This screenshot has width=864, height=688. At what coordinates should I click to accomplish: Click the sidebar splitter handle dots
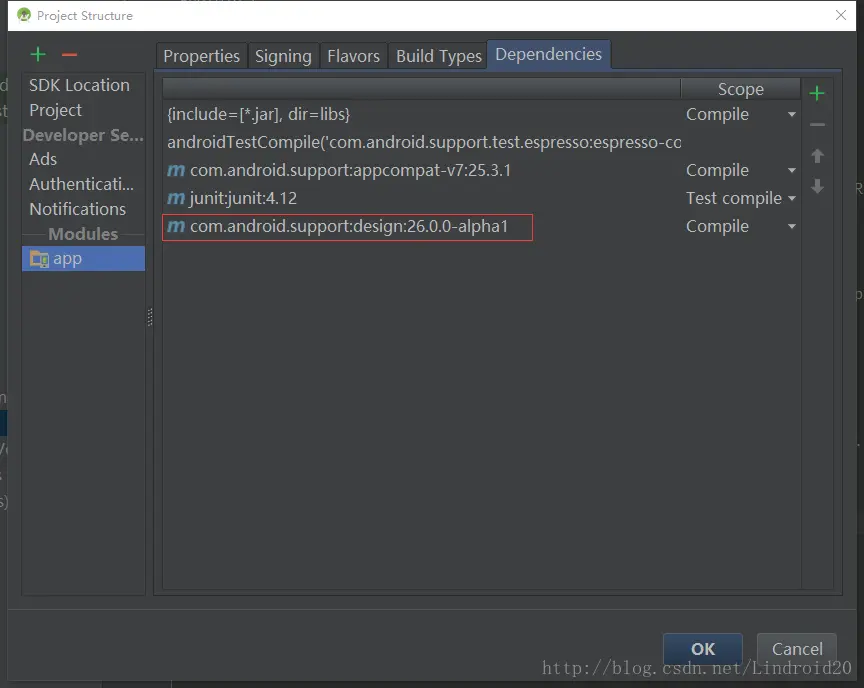pyautogui.click(x=150, y=317)
